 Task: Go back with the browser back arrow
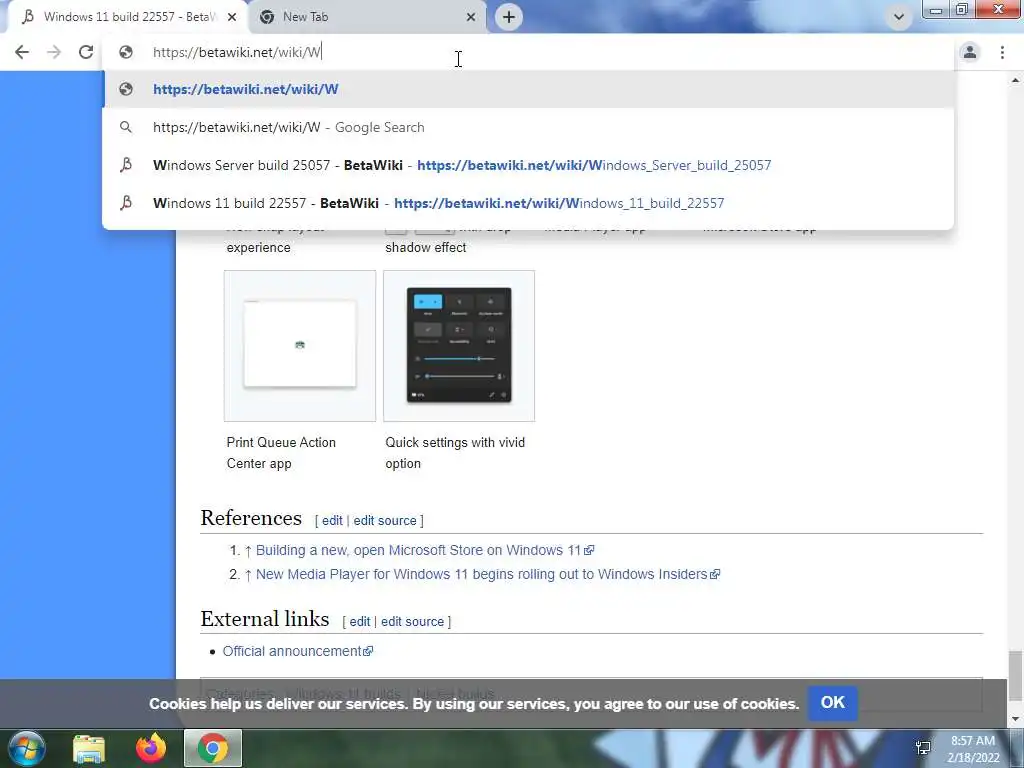[x=22, y=52]
